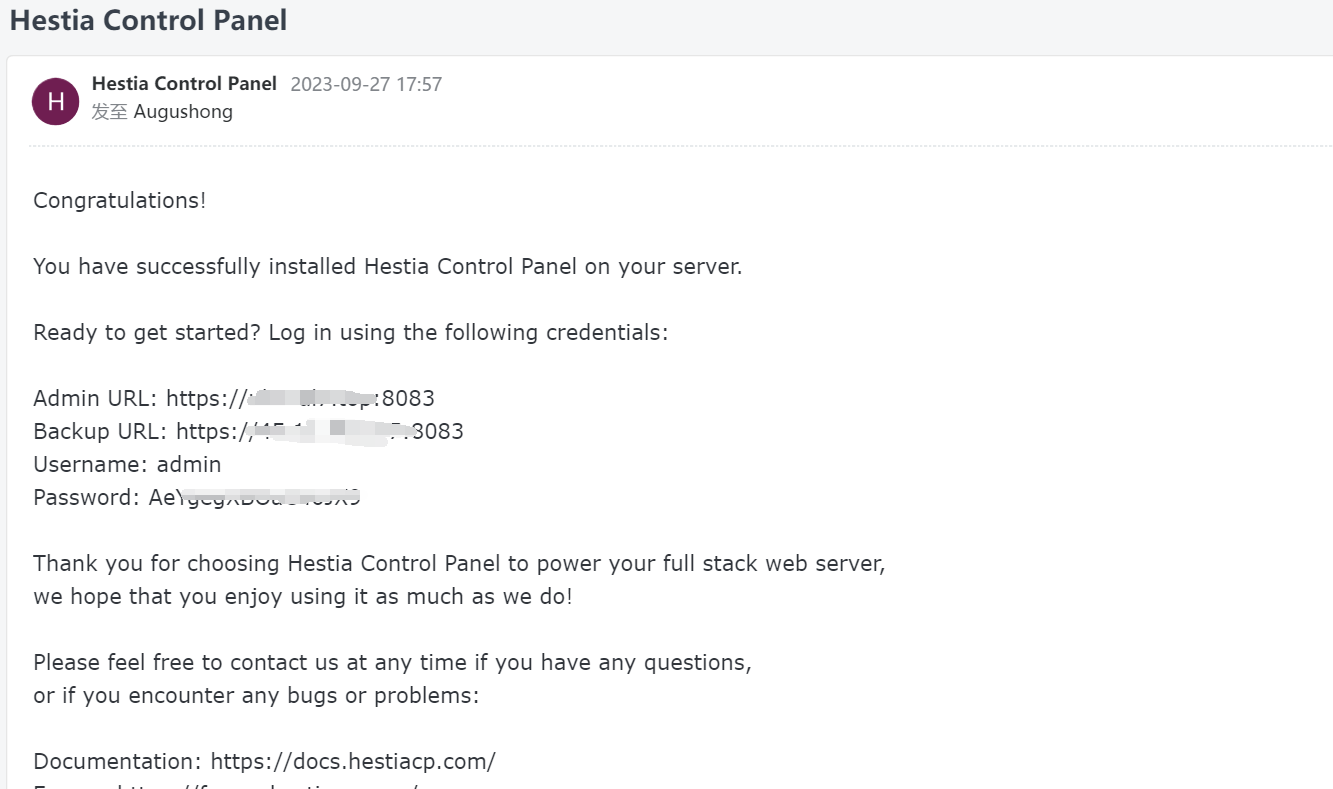The width and height of the screenshot is (1333, 789).
Task: Click the sender name Hestia Control Panel
Action: click(184, 84)
